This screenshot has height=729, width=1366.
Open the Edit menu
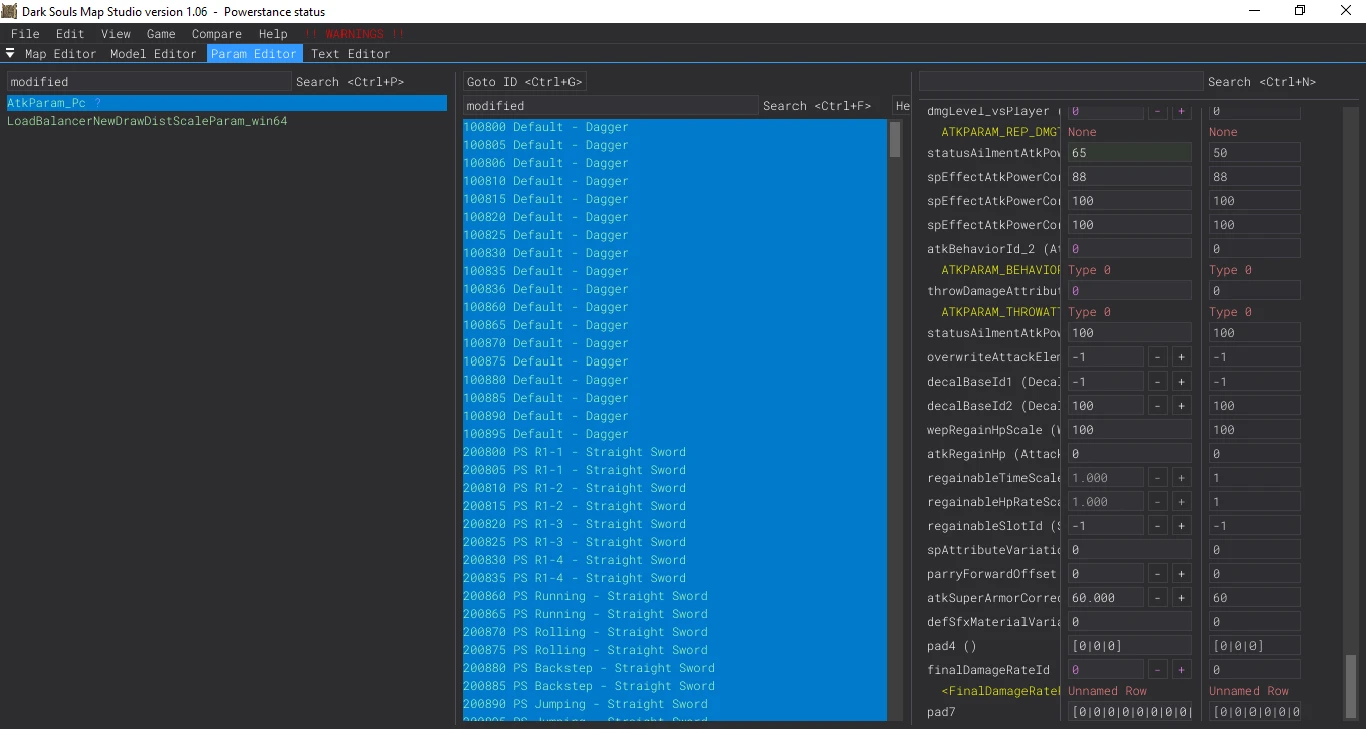pyautogui.click(x=70, y=34)
